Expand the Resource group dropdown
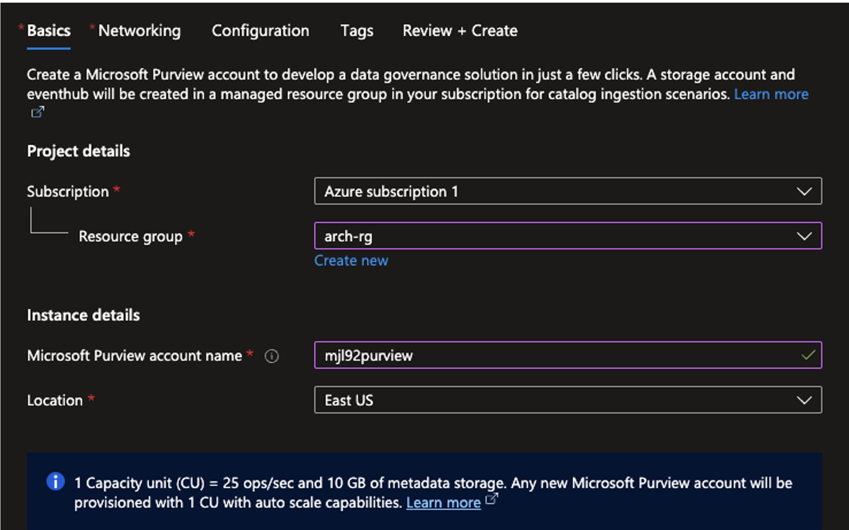Screen dimensions: 849x530 (568, 236)
